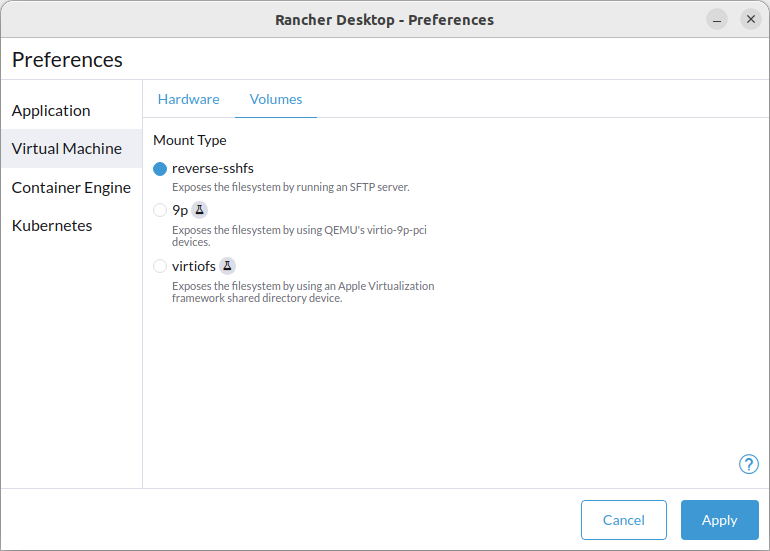Select the 9p mount type radio button
This screenshot has width=770, height=551.
[160, 210]
